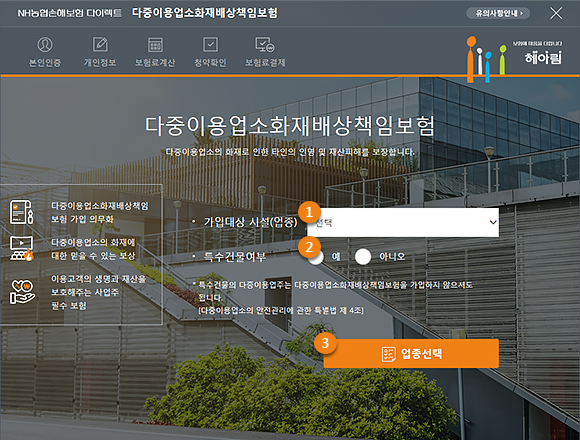580x440 pixels.
Task: Select the 보험료결제 monitor icon
Action: point(265,44)
